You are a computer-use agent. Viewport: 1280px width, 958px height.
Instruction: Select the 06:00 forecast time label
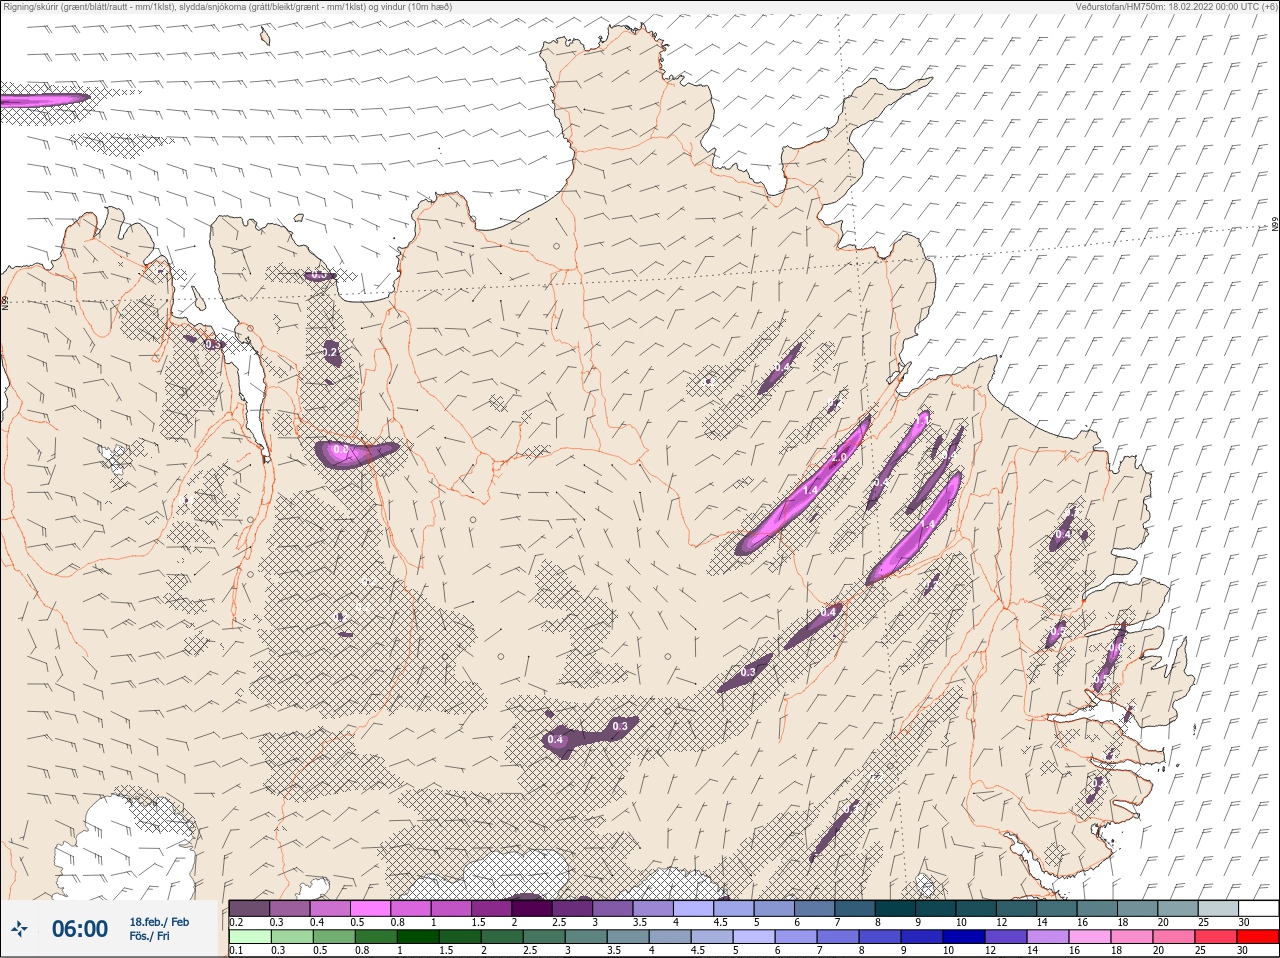click(80, 929)
